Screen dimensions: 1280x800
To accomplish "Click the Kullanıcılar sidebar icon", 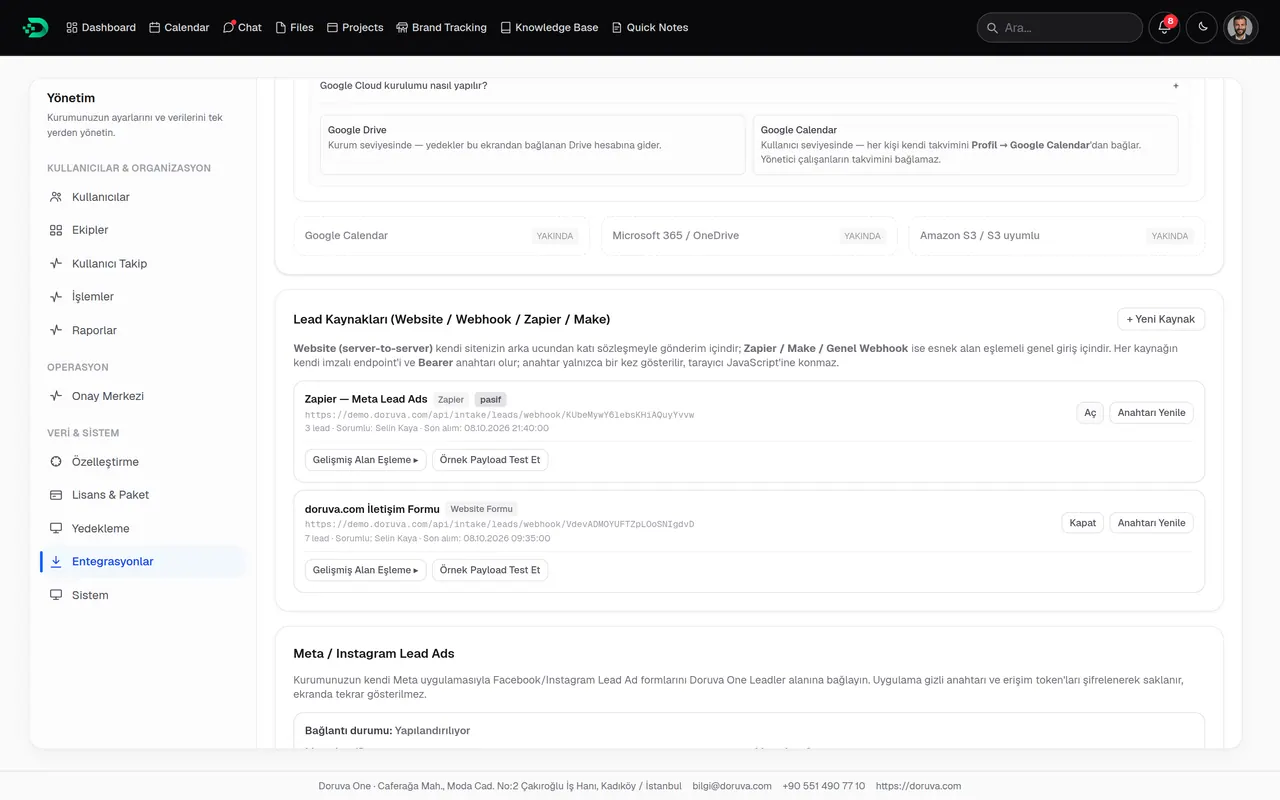I will point(56,197).
